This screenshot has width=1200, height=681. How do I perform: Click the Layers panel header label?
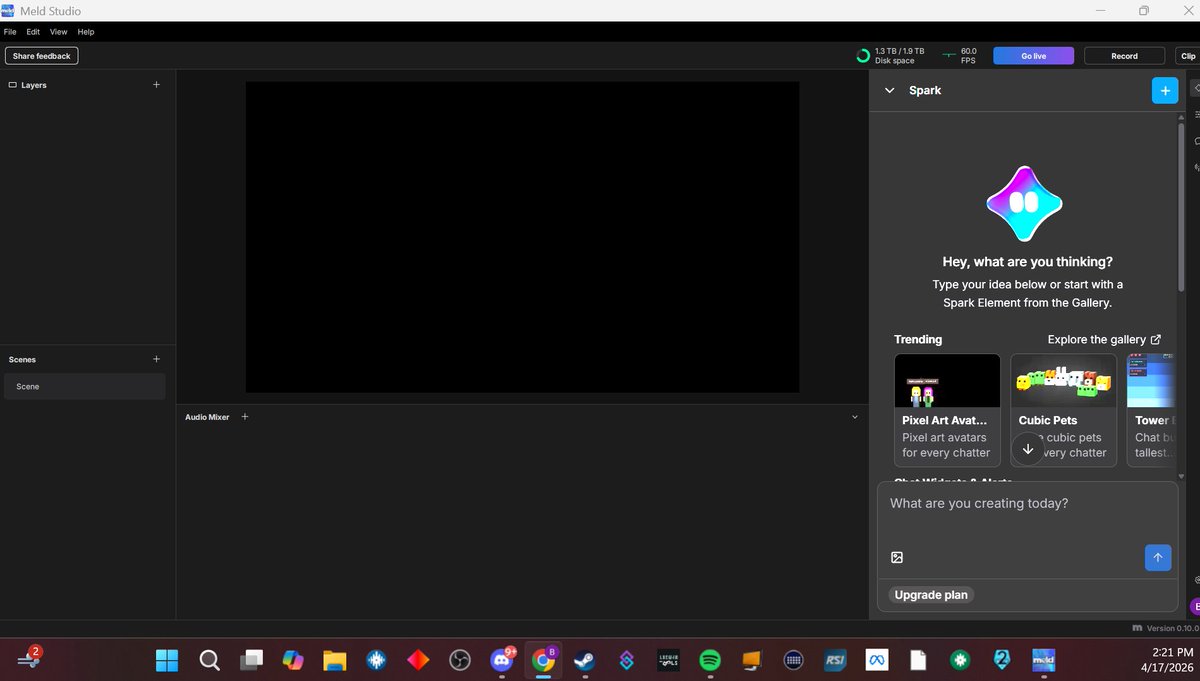click(34, 85)
